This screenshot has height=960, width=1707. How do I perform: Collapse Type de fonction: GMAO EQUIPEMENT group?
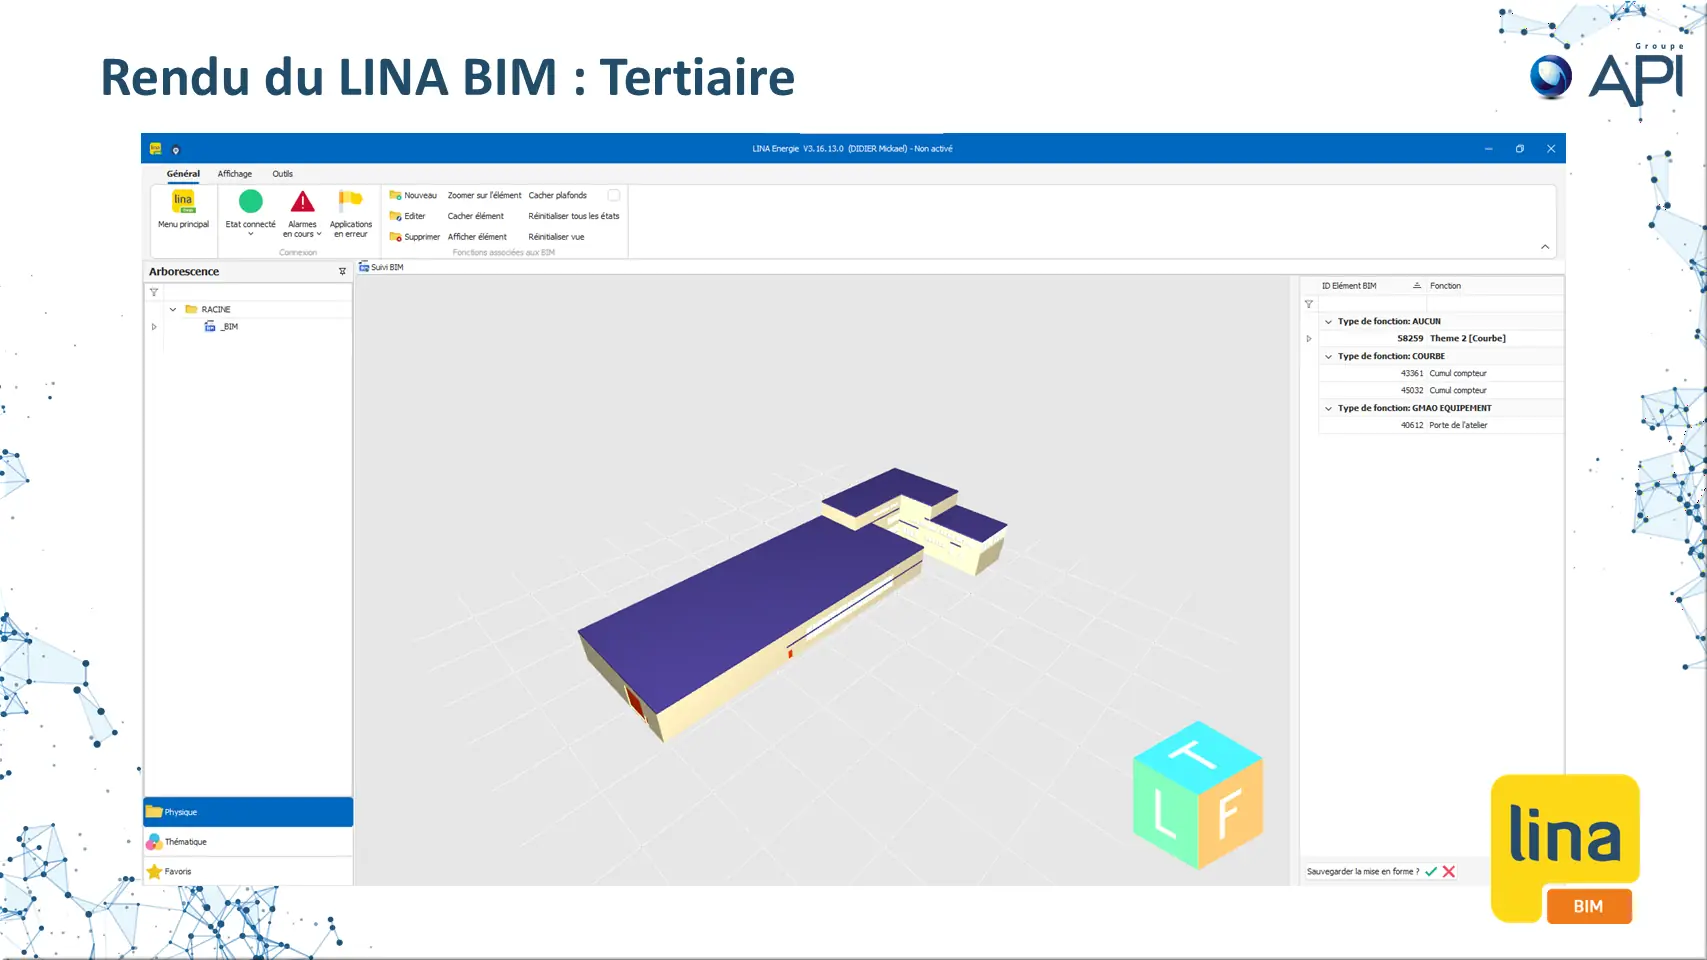[1328, 408]
